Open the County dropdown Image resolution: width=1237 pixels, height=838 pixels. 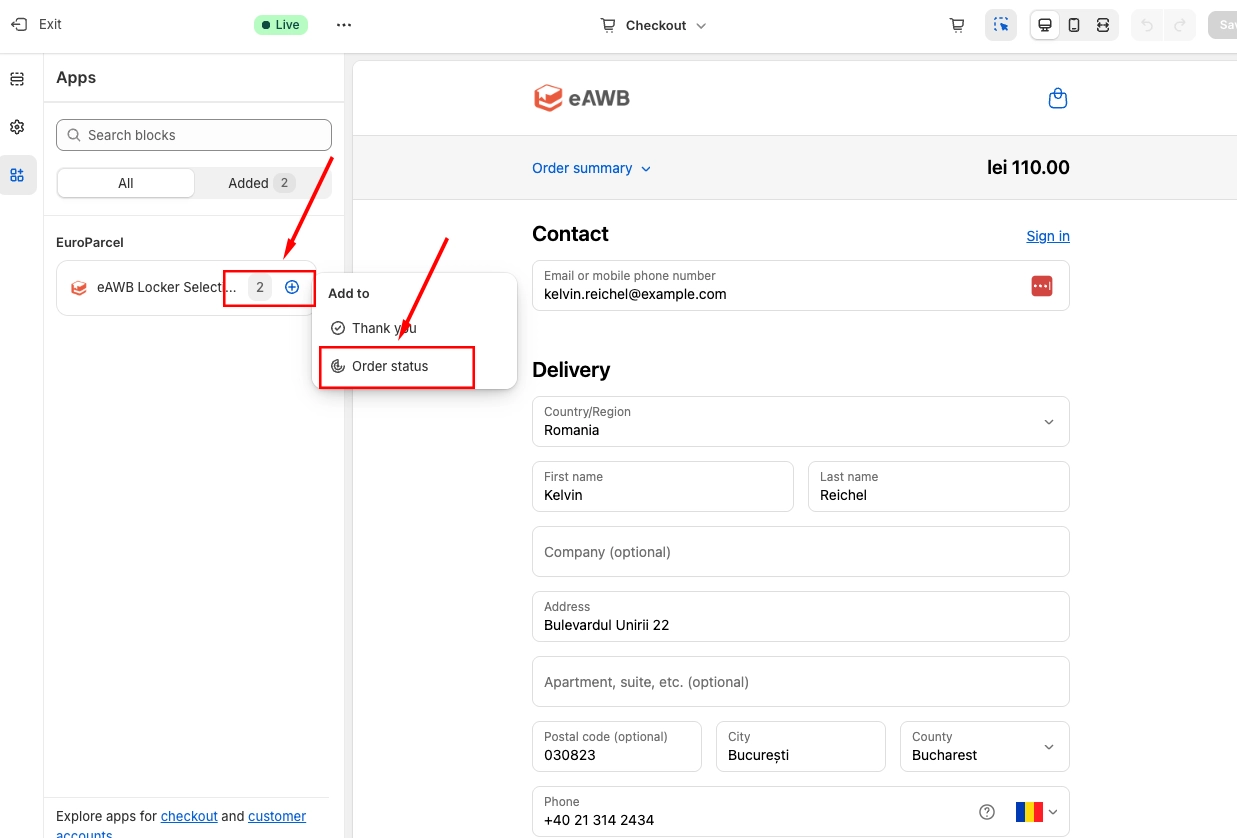pos(985,747)
